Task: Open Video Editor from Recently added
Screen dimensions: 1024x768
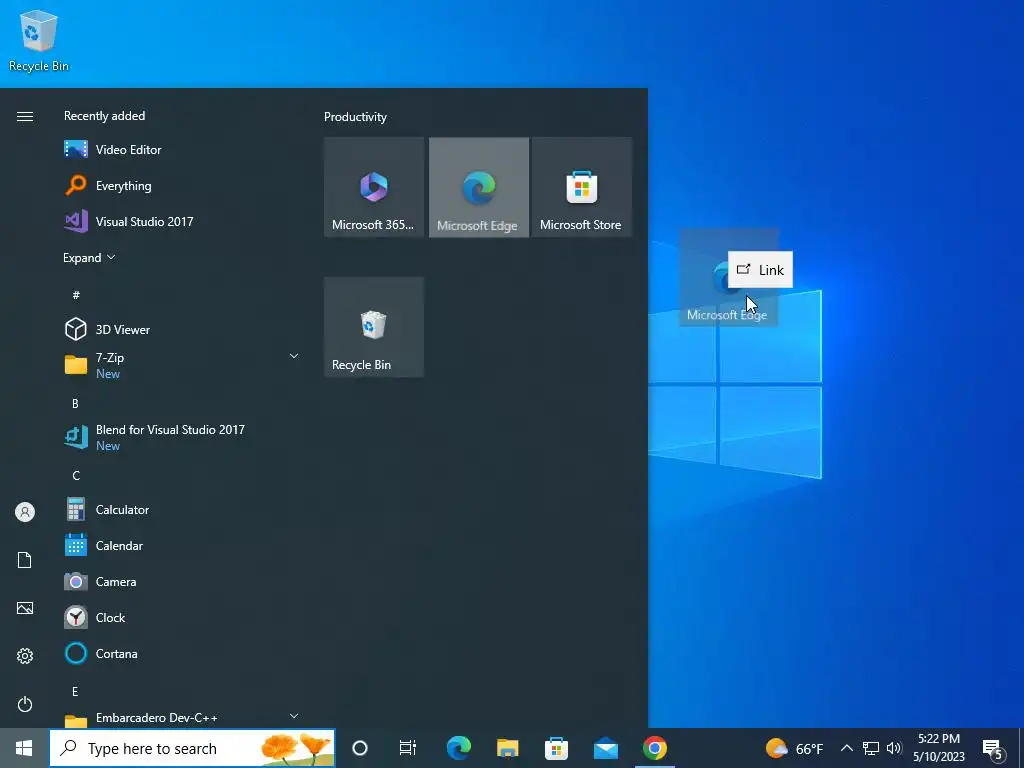Action: click(182, 150)
